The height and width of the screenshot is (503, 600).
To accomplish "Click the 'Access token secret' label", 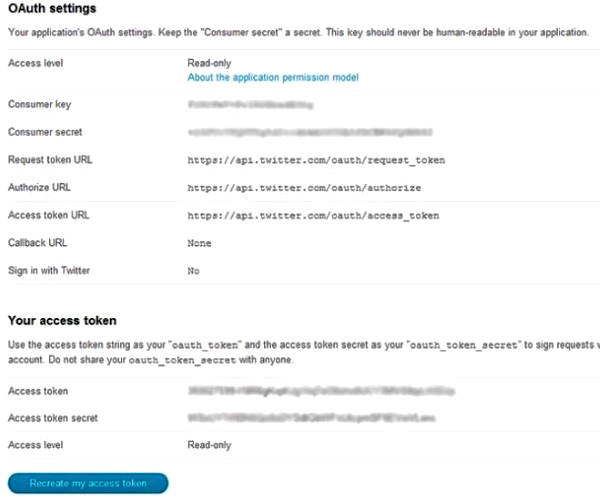I will click(53, 418).
